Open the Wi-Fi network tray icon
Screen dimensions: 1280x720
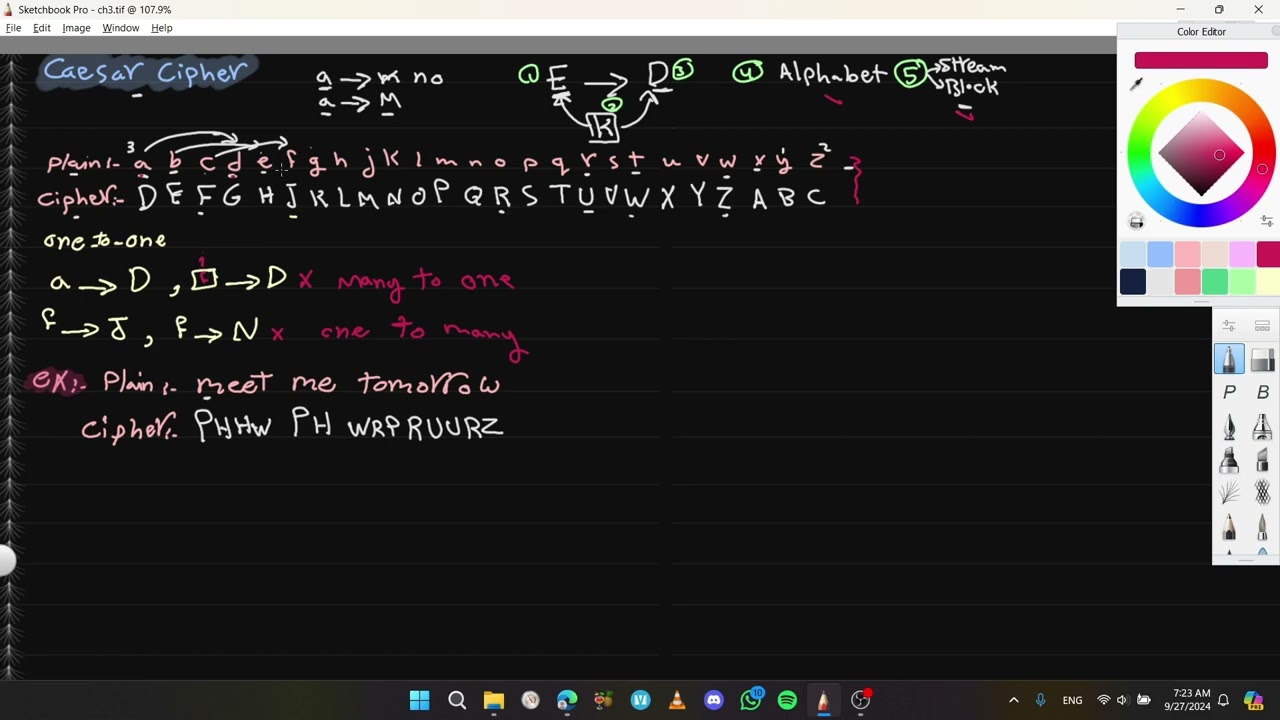click(1104, 700)
